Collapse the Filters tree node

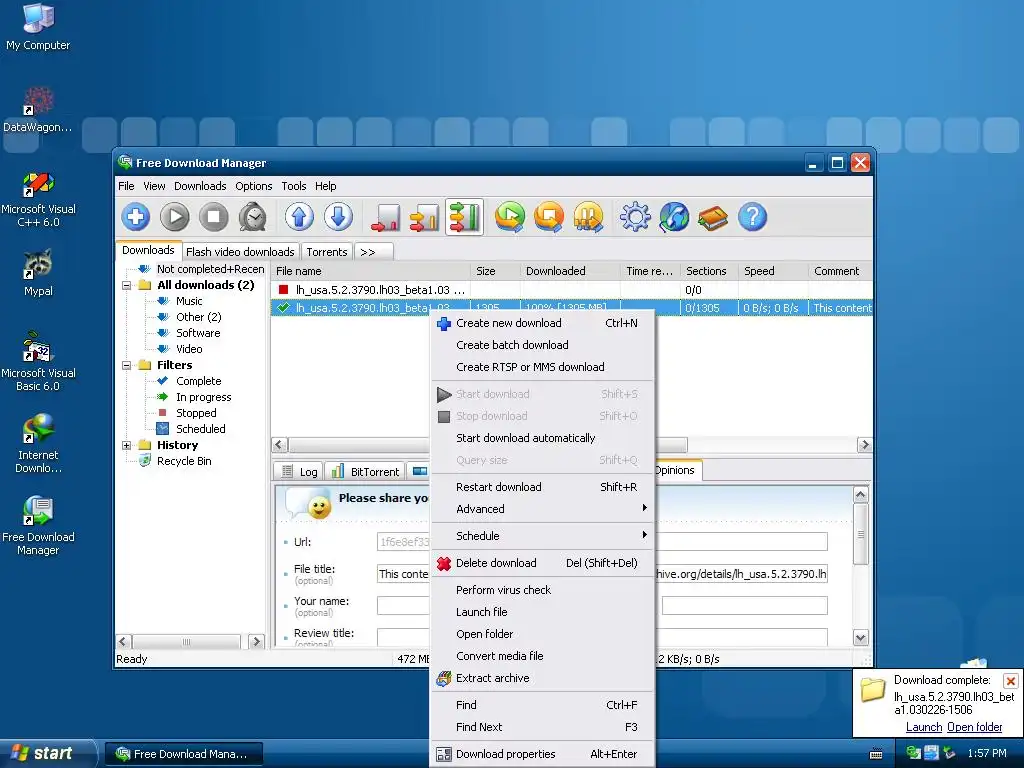pos(127,366)
